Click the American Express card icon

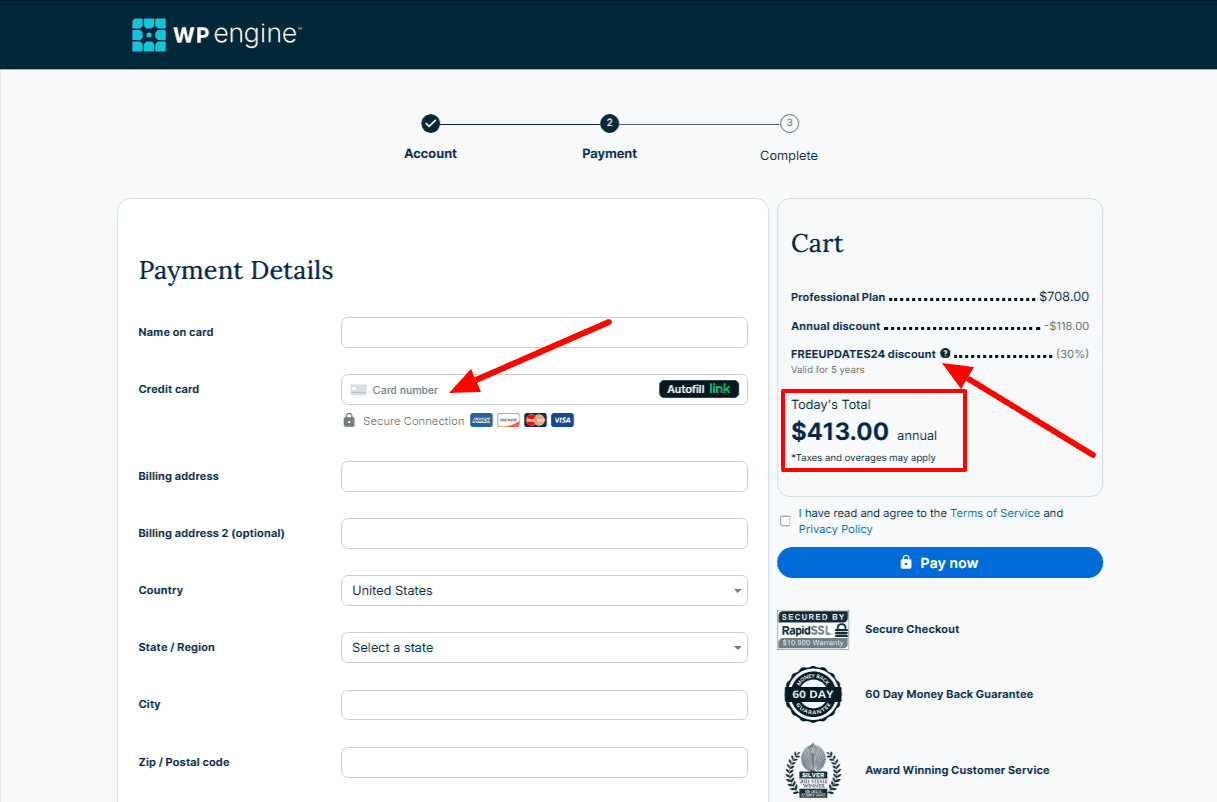click(x=481, y=421)
